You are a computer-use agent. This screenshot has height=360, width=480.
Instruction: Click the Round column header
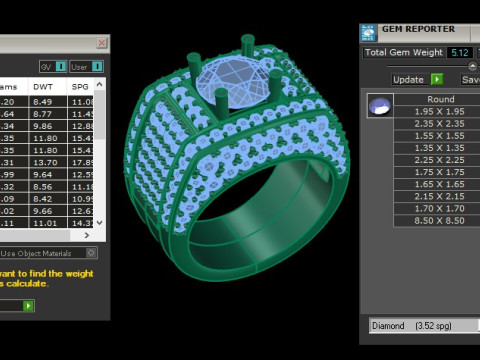[x=437, y=99]
